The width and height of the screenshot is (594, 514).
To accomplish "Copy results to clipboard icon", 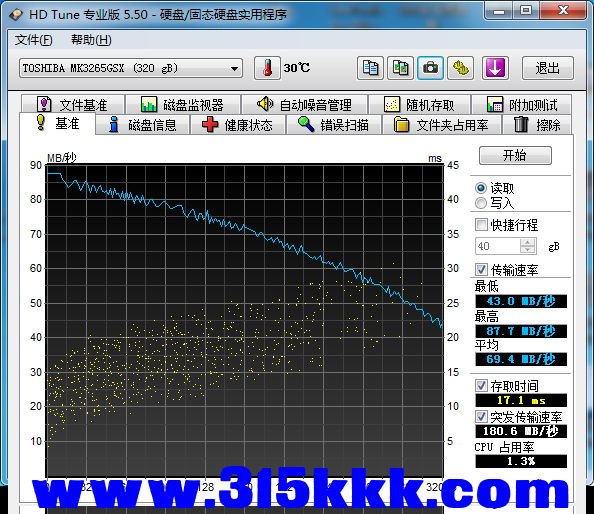I will [x=370, y=68].
